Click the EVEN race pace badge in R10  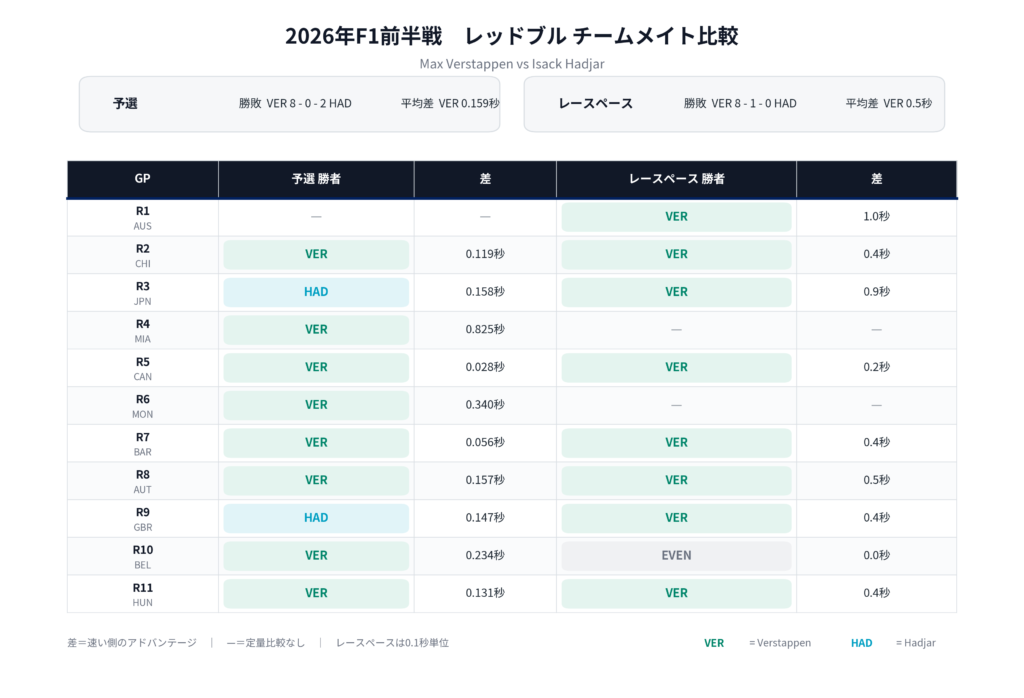pyautogui.click(x=677, y=556)
